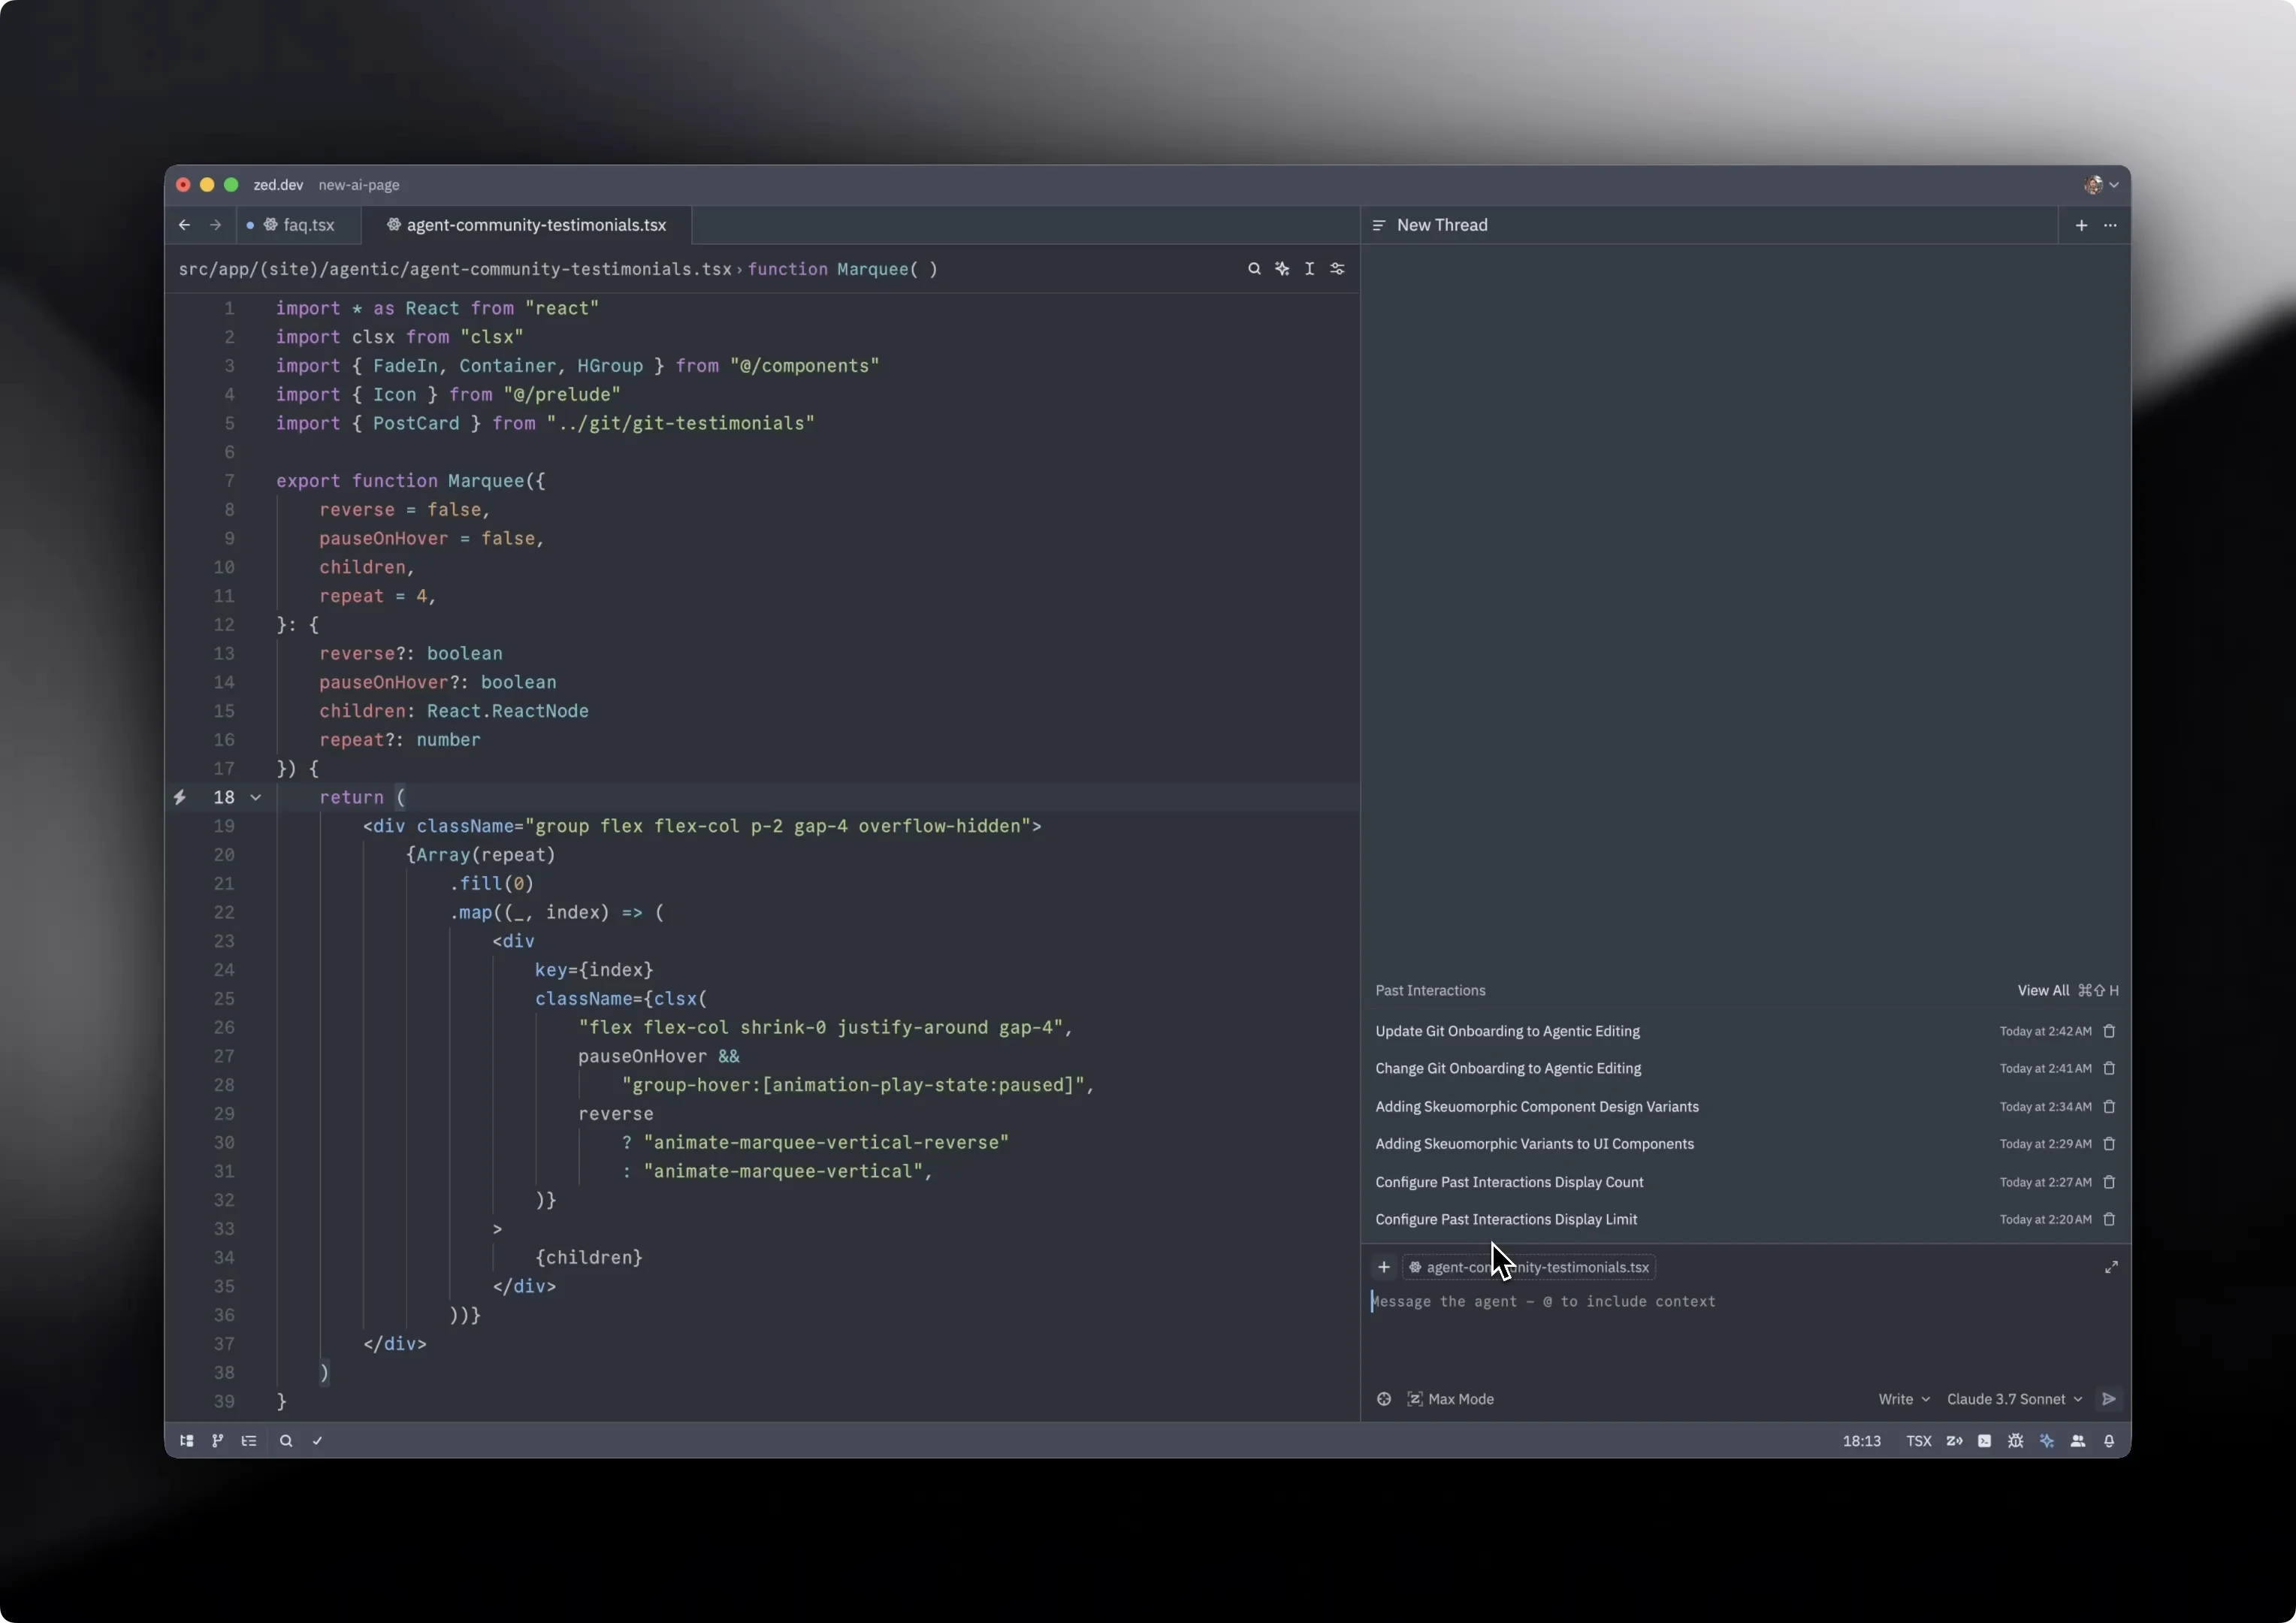Click View All past interactions

2043,990
